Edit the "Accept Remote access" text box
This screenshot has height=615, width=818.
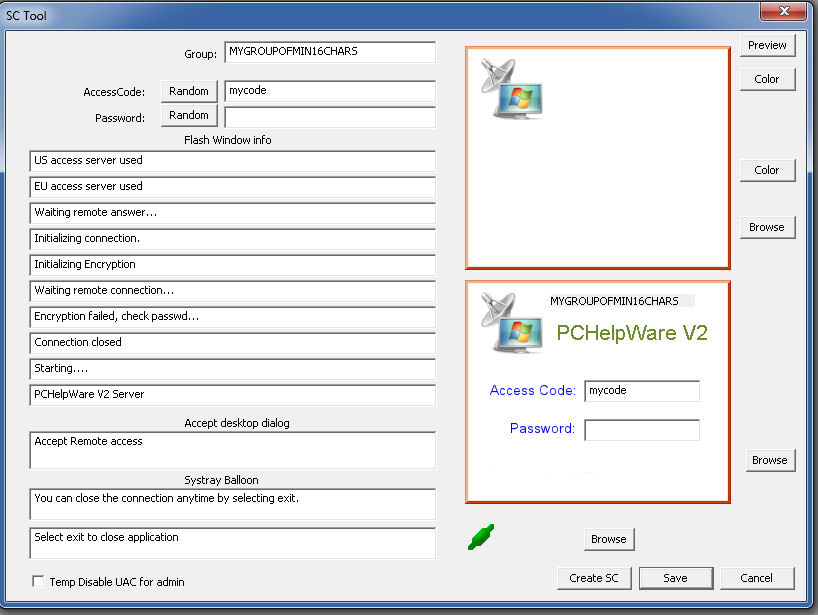[x=232, y=450]
